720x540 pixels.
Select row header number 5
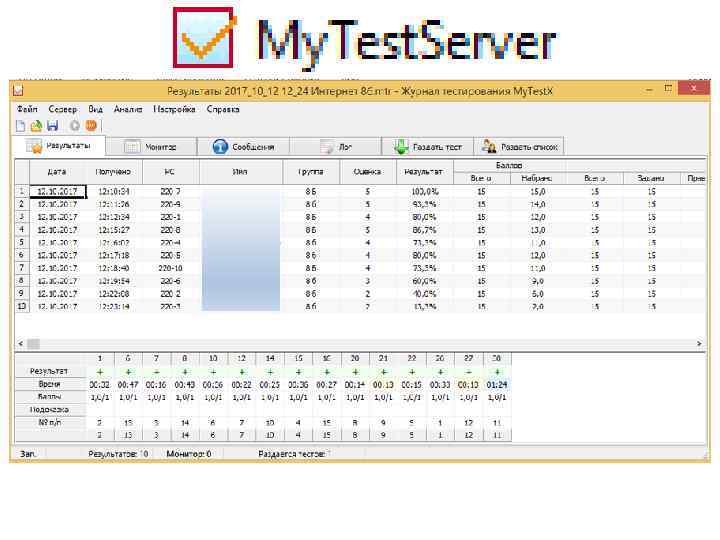(22, 242)
